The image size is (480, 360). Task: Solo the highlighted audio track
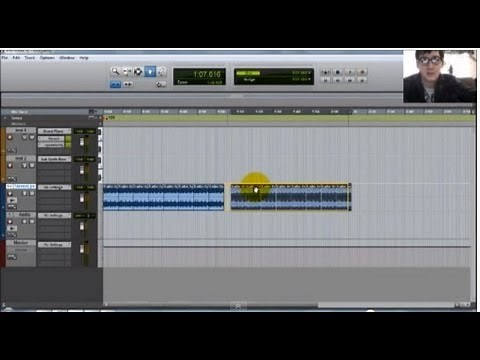24,193
